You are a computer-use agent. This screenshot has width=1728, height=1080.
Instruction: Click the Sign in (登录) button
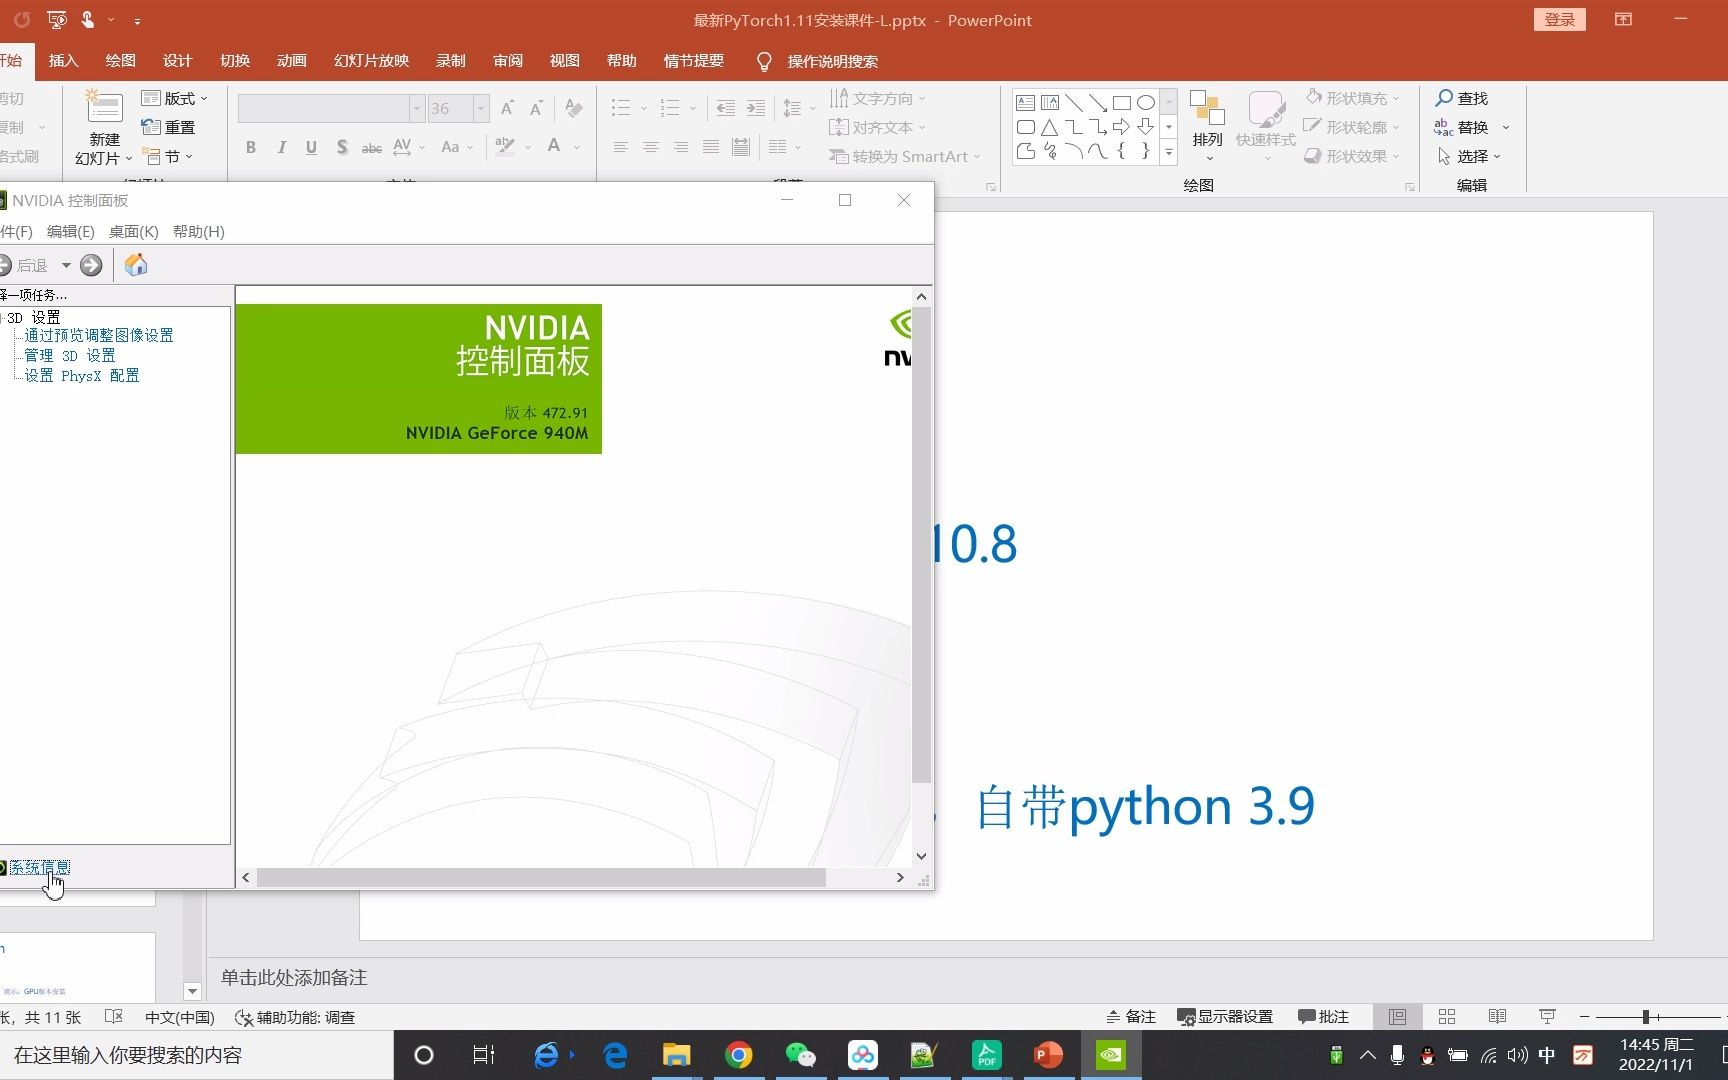1560,20
